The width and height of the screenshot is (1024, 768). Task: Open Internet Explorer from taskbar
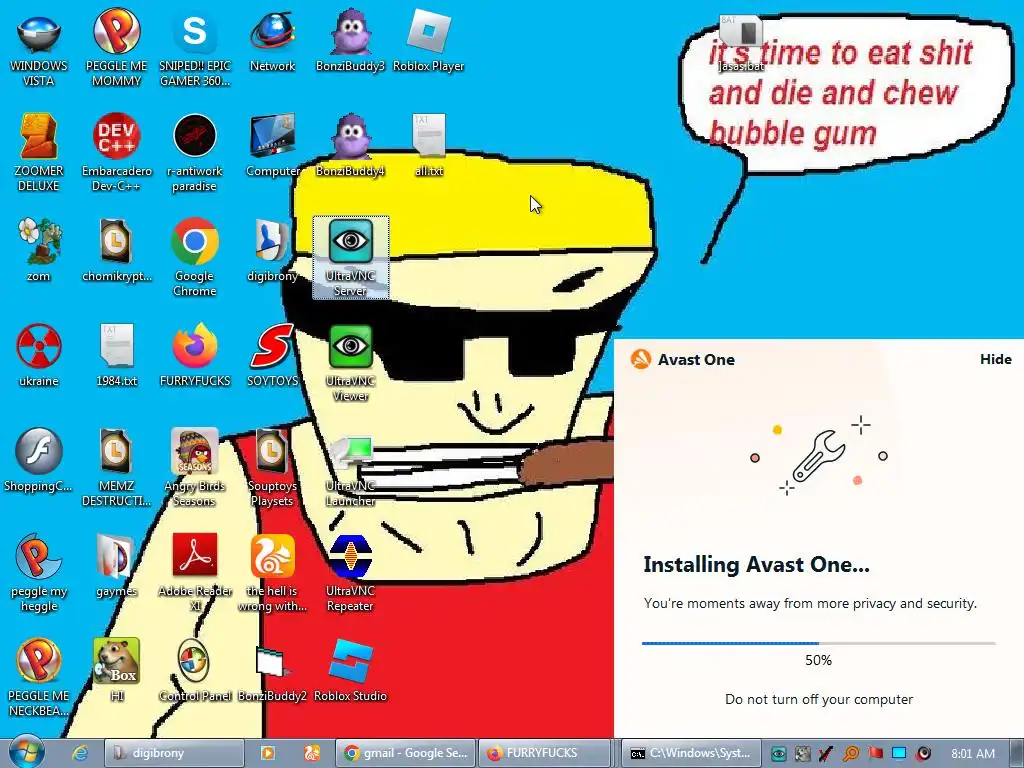click(80, 753)
